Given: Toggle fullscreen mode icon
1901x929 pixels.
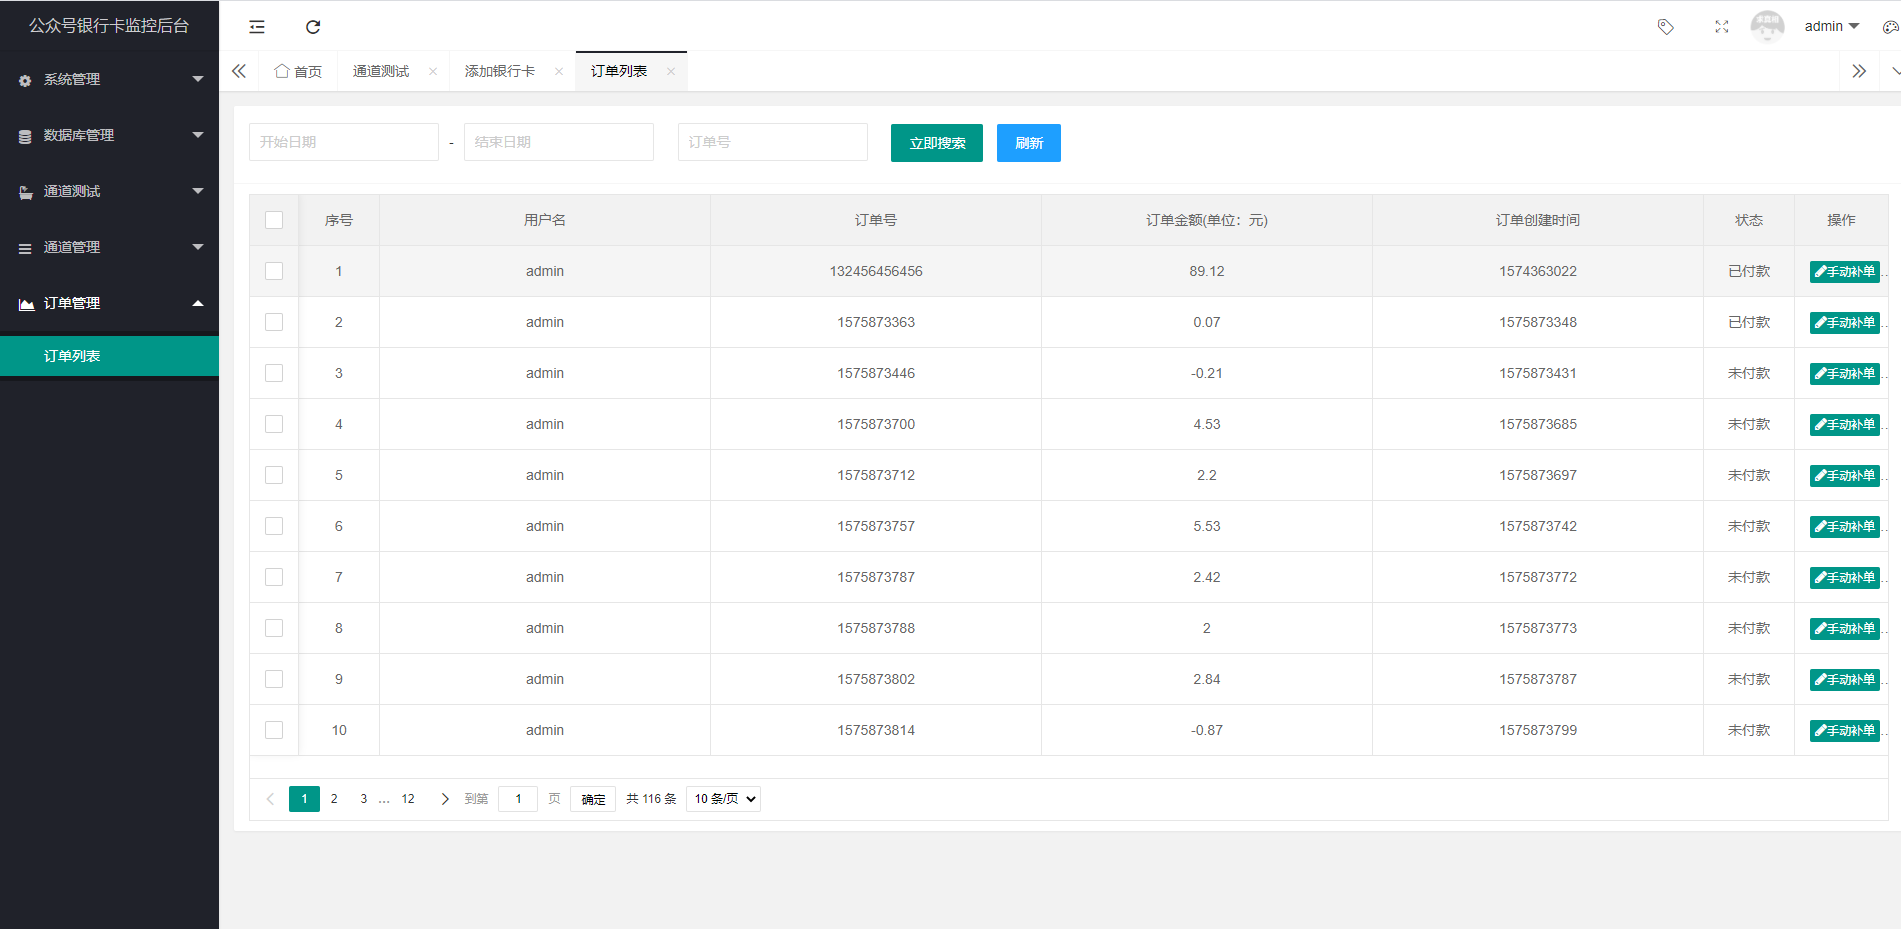Looking at the screenshot, I should [1721, 27].
